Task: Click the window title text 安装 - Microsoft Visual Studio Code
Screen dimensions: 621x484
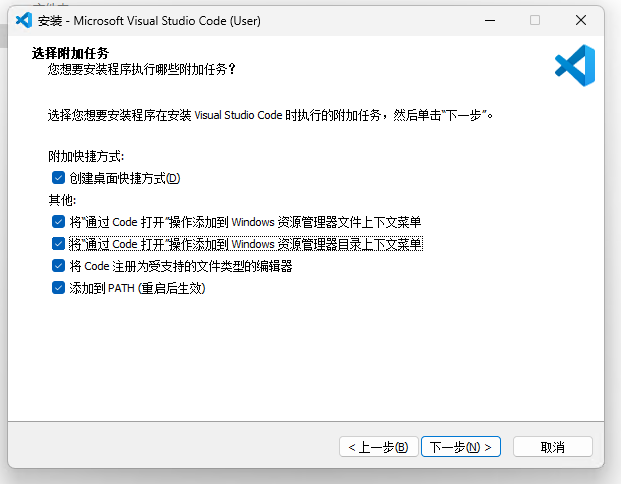Action: coord(149,21)
